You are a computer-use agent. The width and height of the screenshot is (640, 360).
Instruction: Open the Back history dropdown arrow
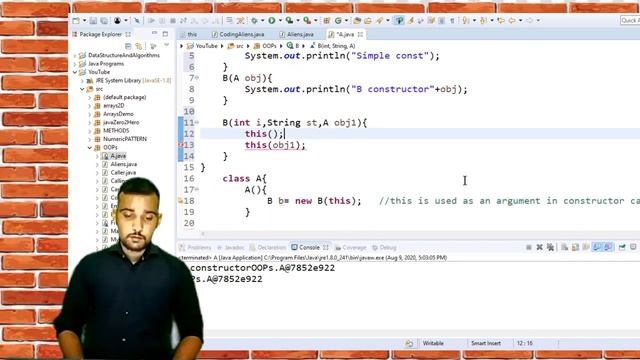(520, 20)
